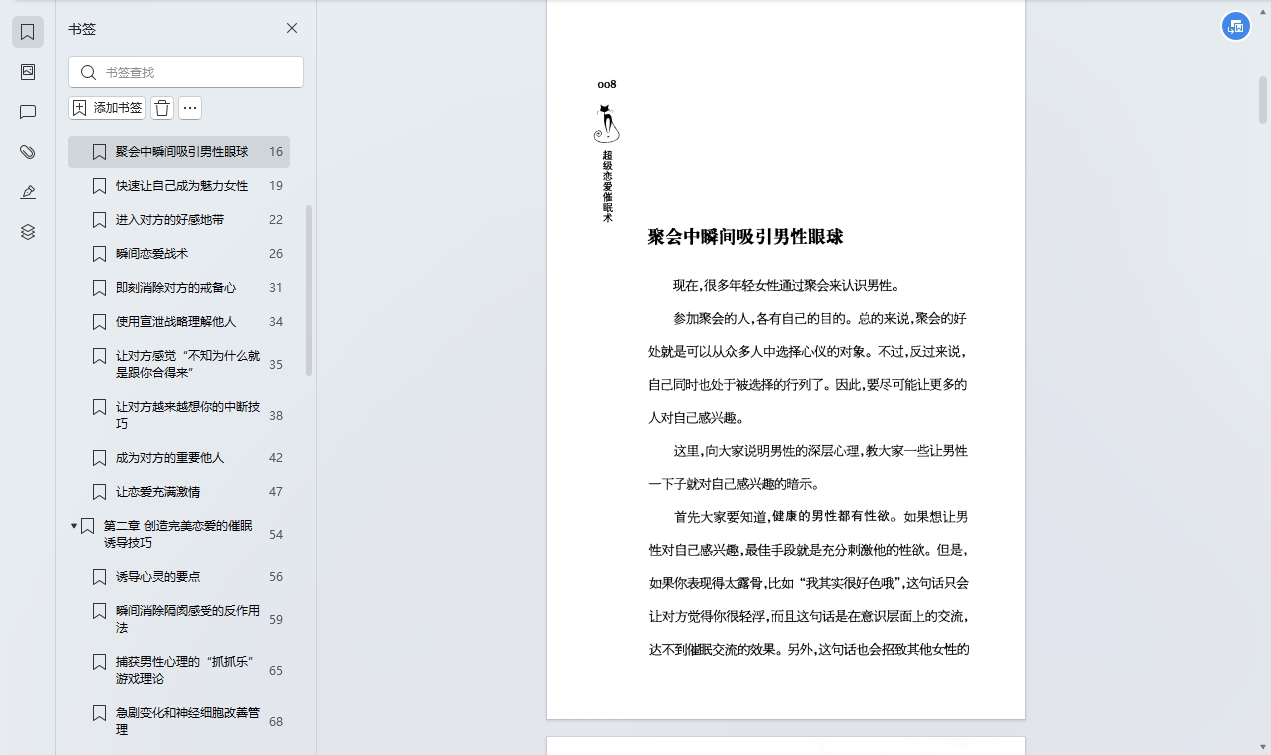Click the bookmark icon beside 进入对方的好感地带

click(99, 220)
